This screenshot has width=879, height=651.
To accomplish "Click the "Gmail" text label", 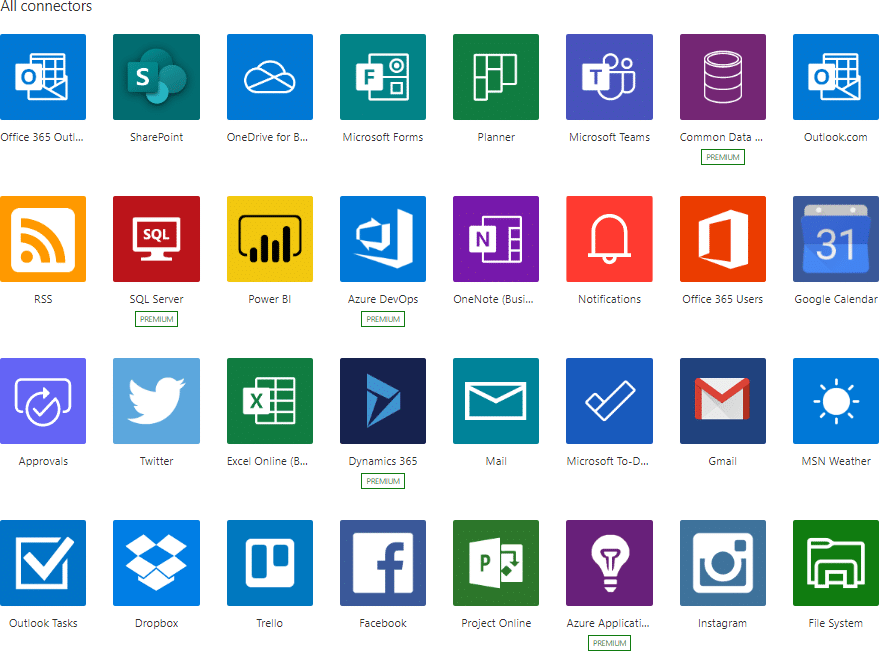I will click(723, 461).
